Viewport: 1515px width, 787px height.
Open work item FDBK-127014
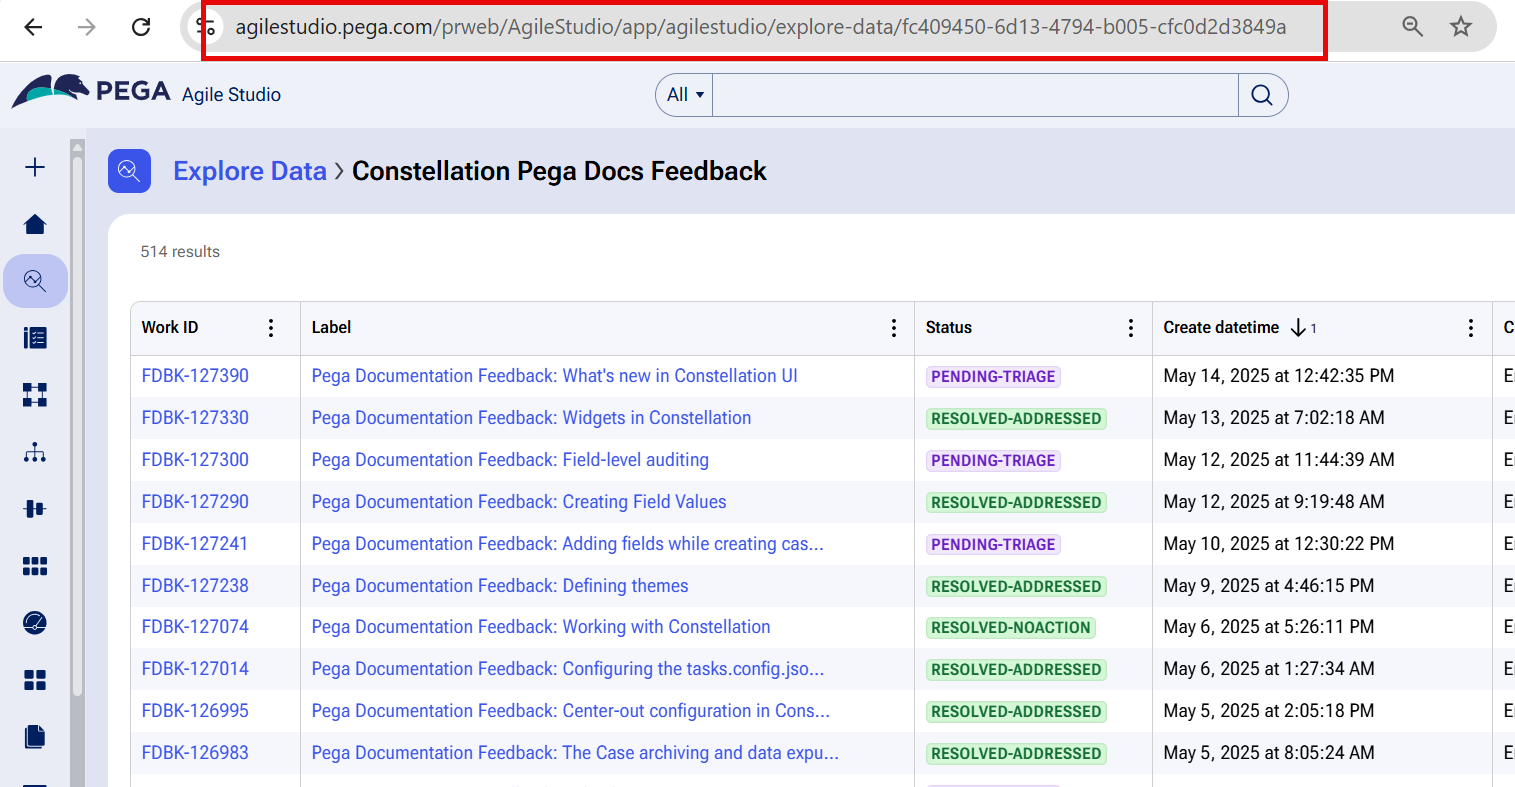pos(195,669)
